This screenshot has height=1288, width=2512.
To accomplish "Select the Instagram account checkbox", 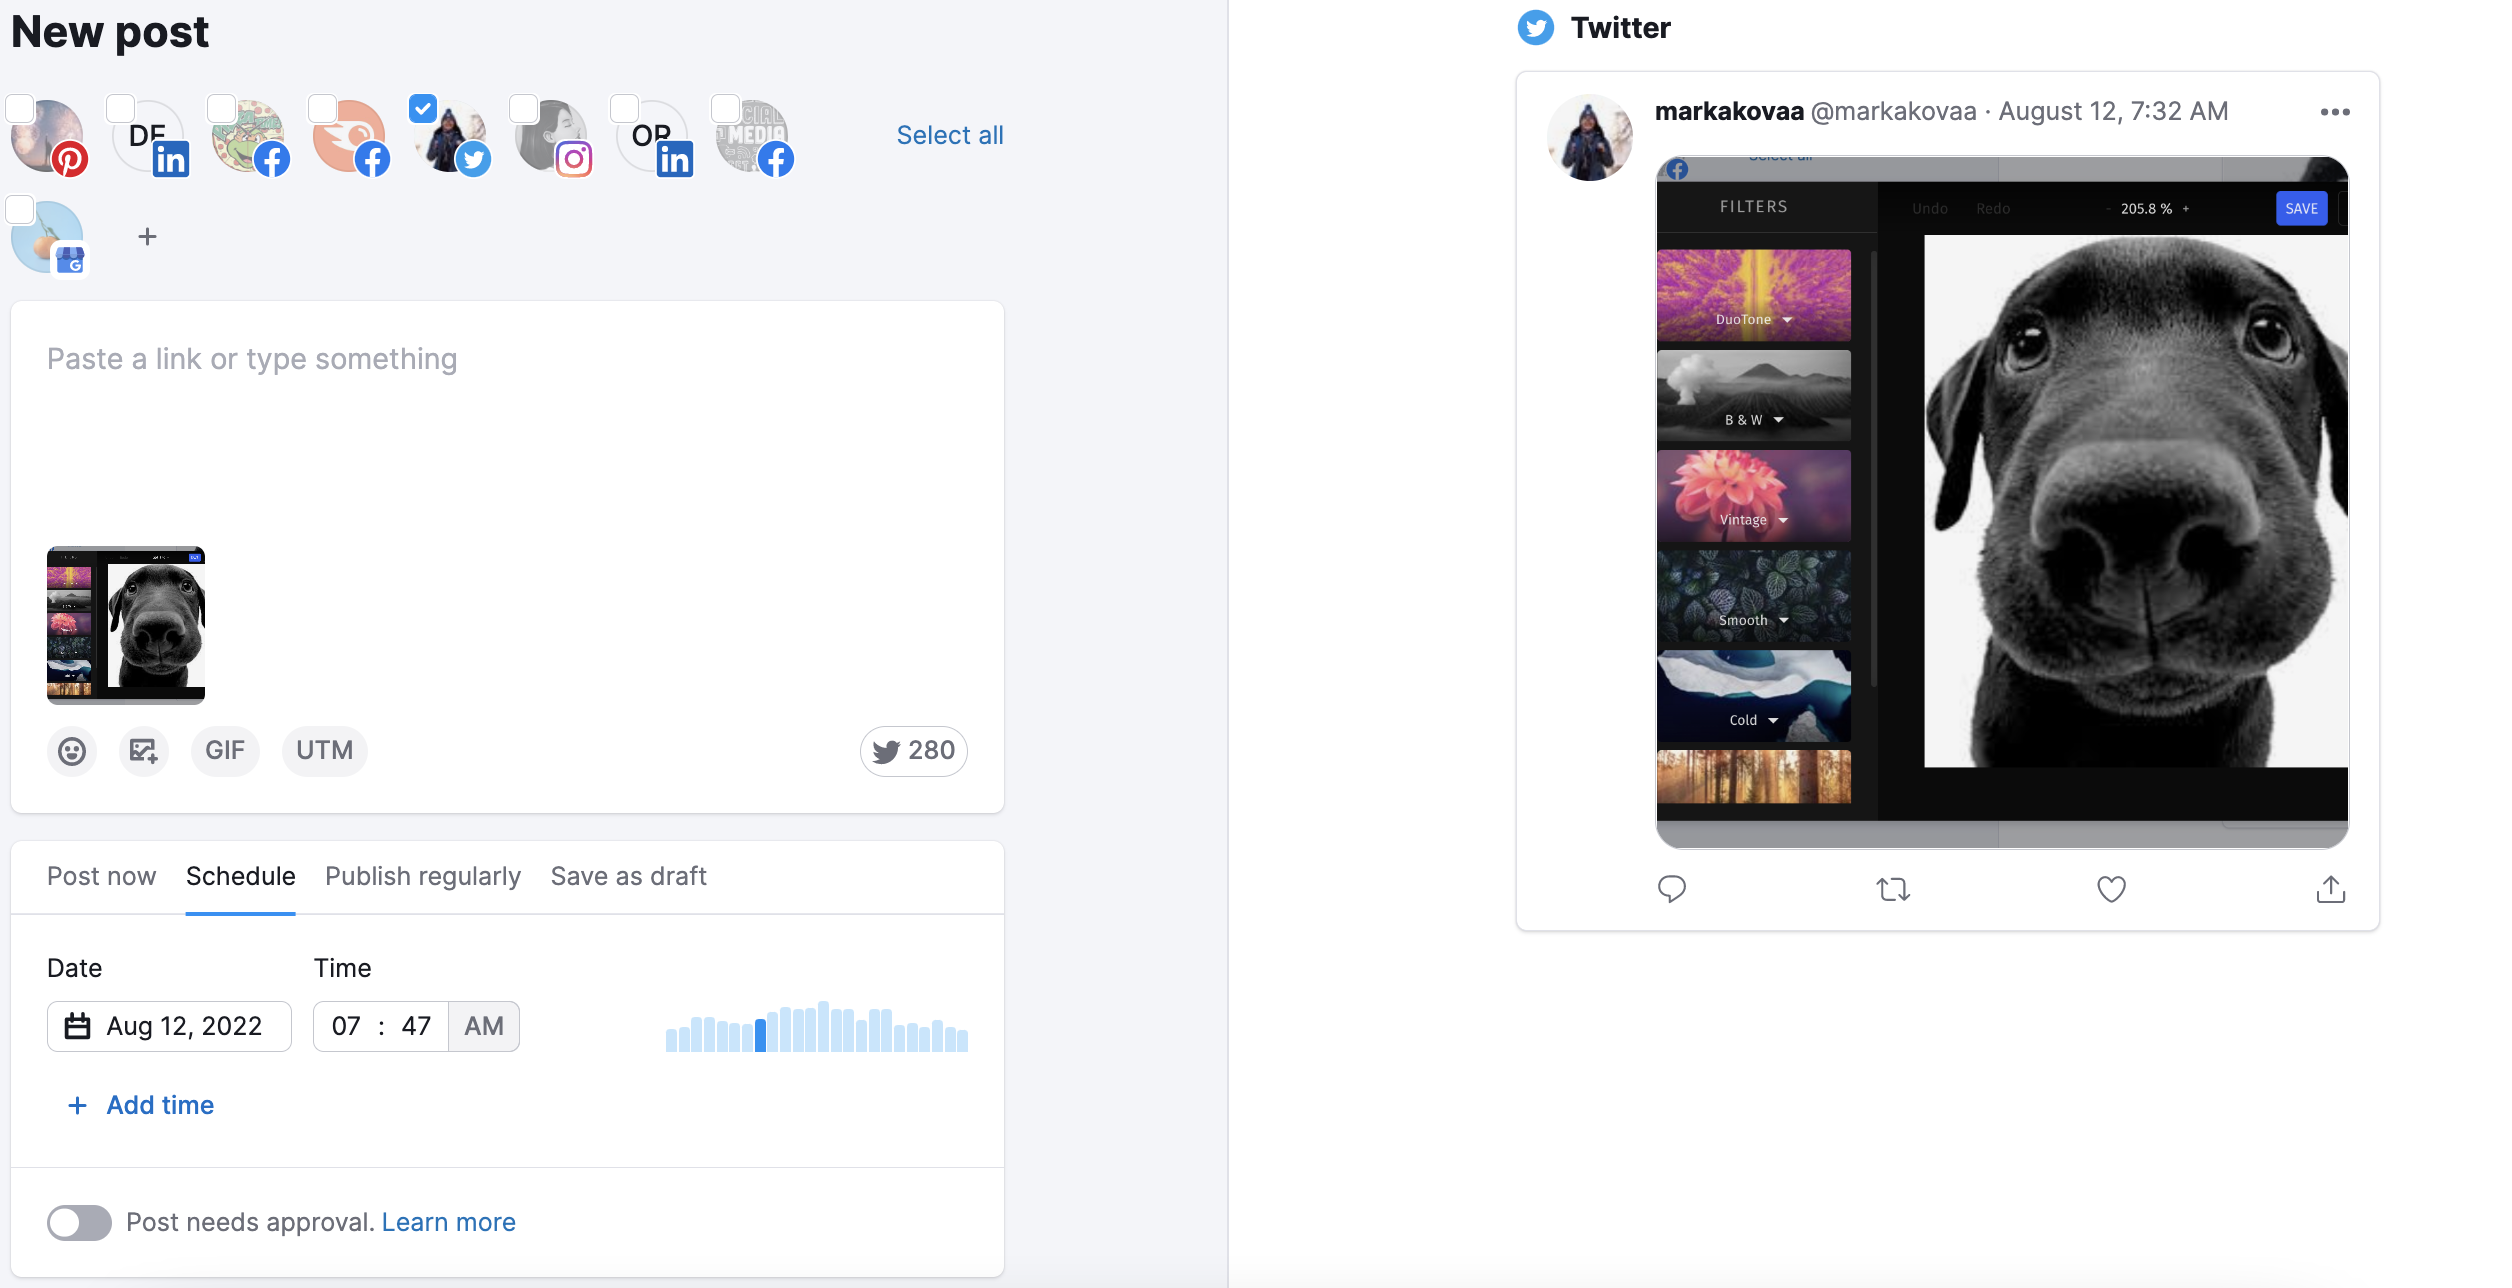I will [524, 109].
